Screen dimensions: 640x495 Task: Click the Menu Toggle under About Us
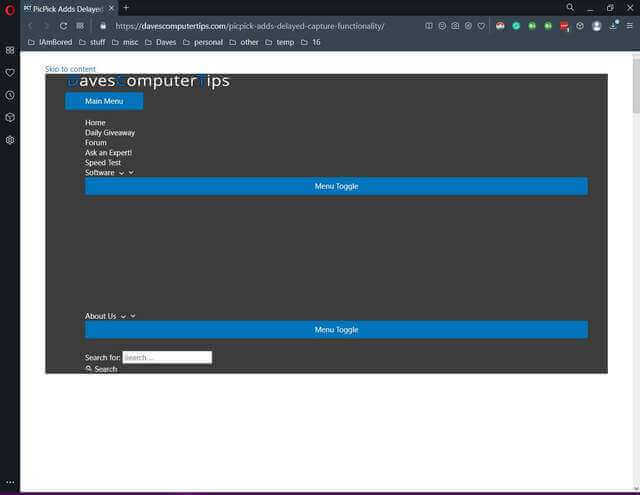point(336,330)
